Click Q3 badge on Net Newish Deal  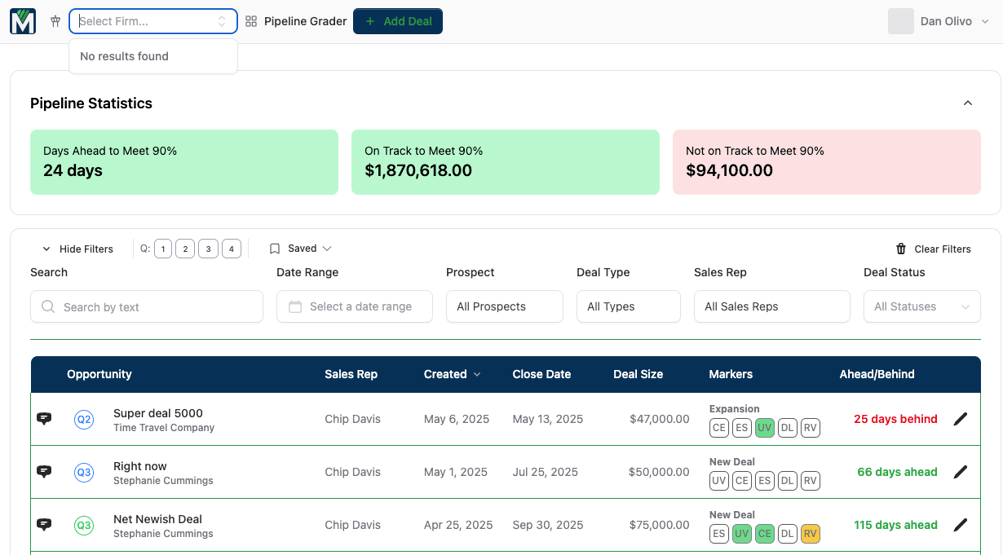pyautogui.click(x=84, y=526)
